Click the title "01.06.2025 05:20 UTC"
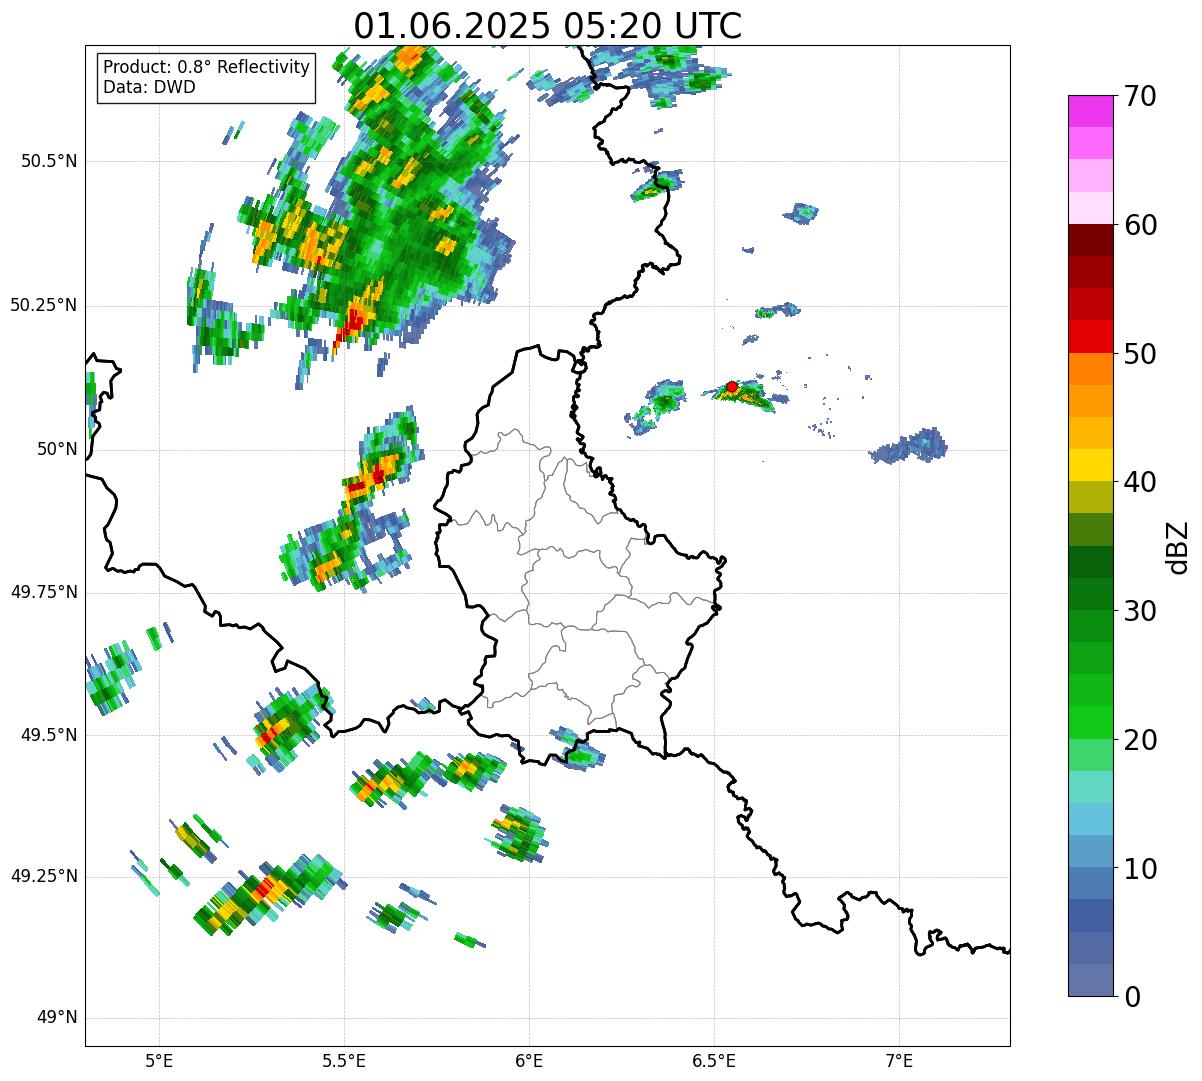This screenshot has height=1081, width=1202. pos(547,25)
